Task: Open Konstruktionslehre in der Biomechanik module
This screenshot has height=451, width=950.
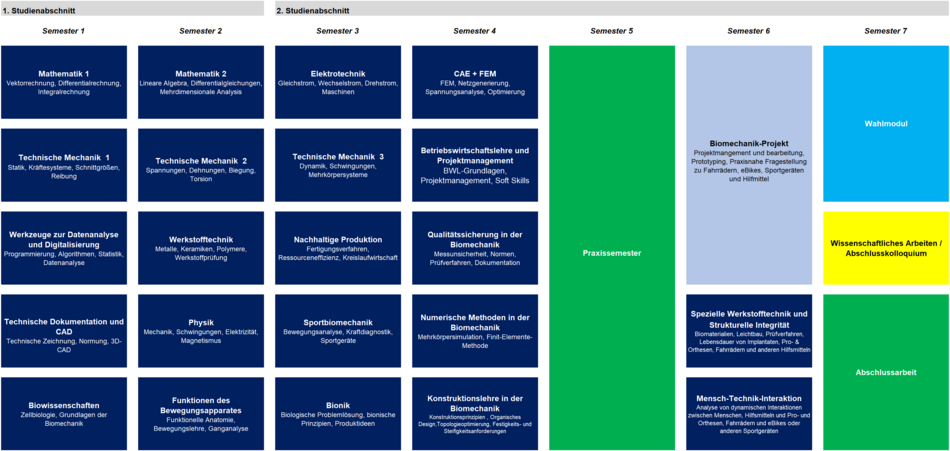Action: (x=474, y=413)
